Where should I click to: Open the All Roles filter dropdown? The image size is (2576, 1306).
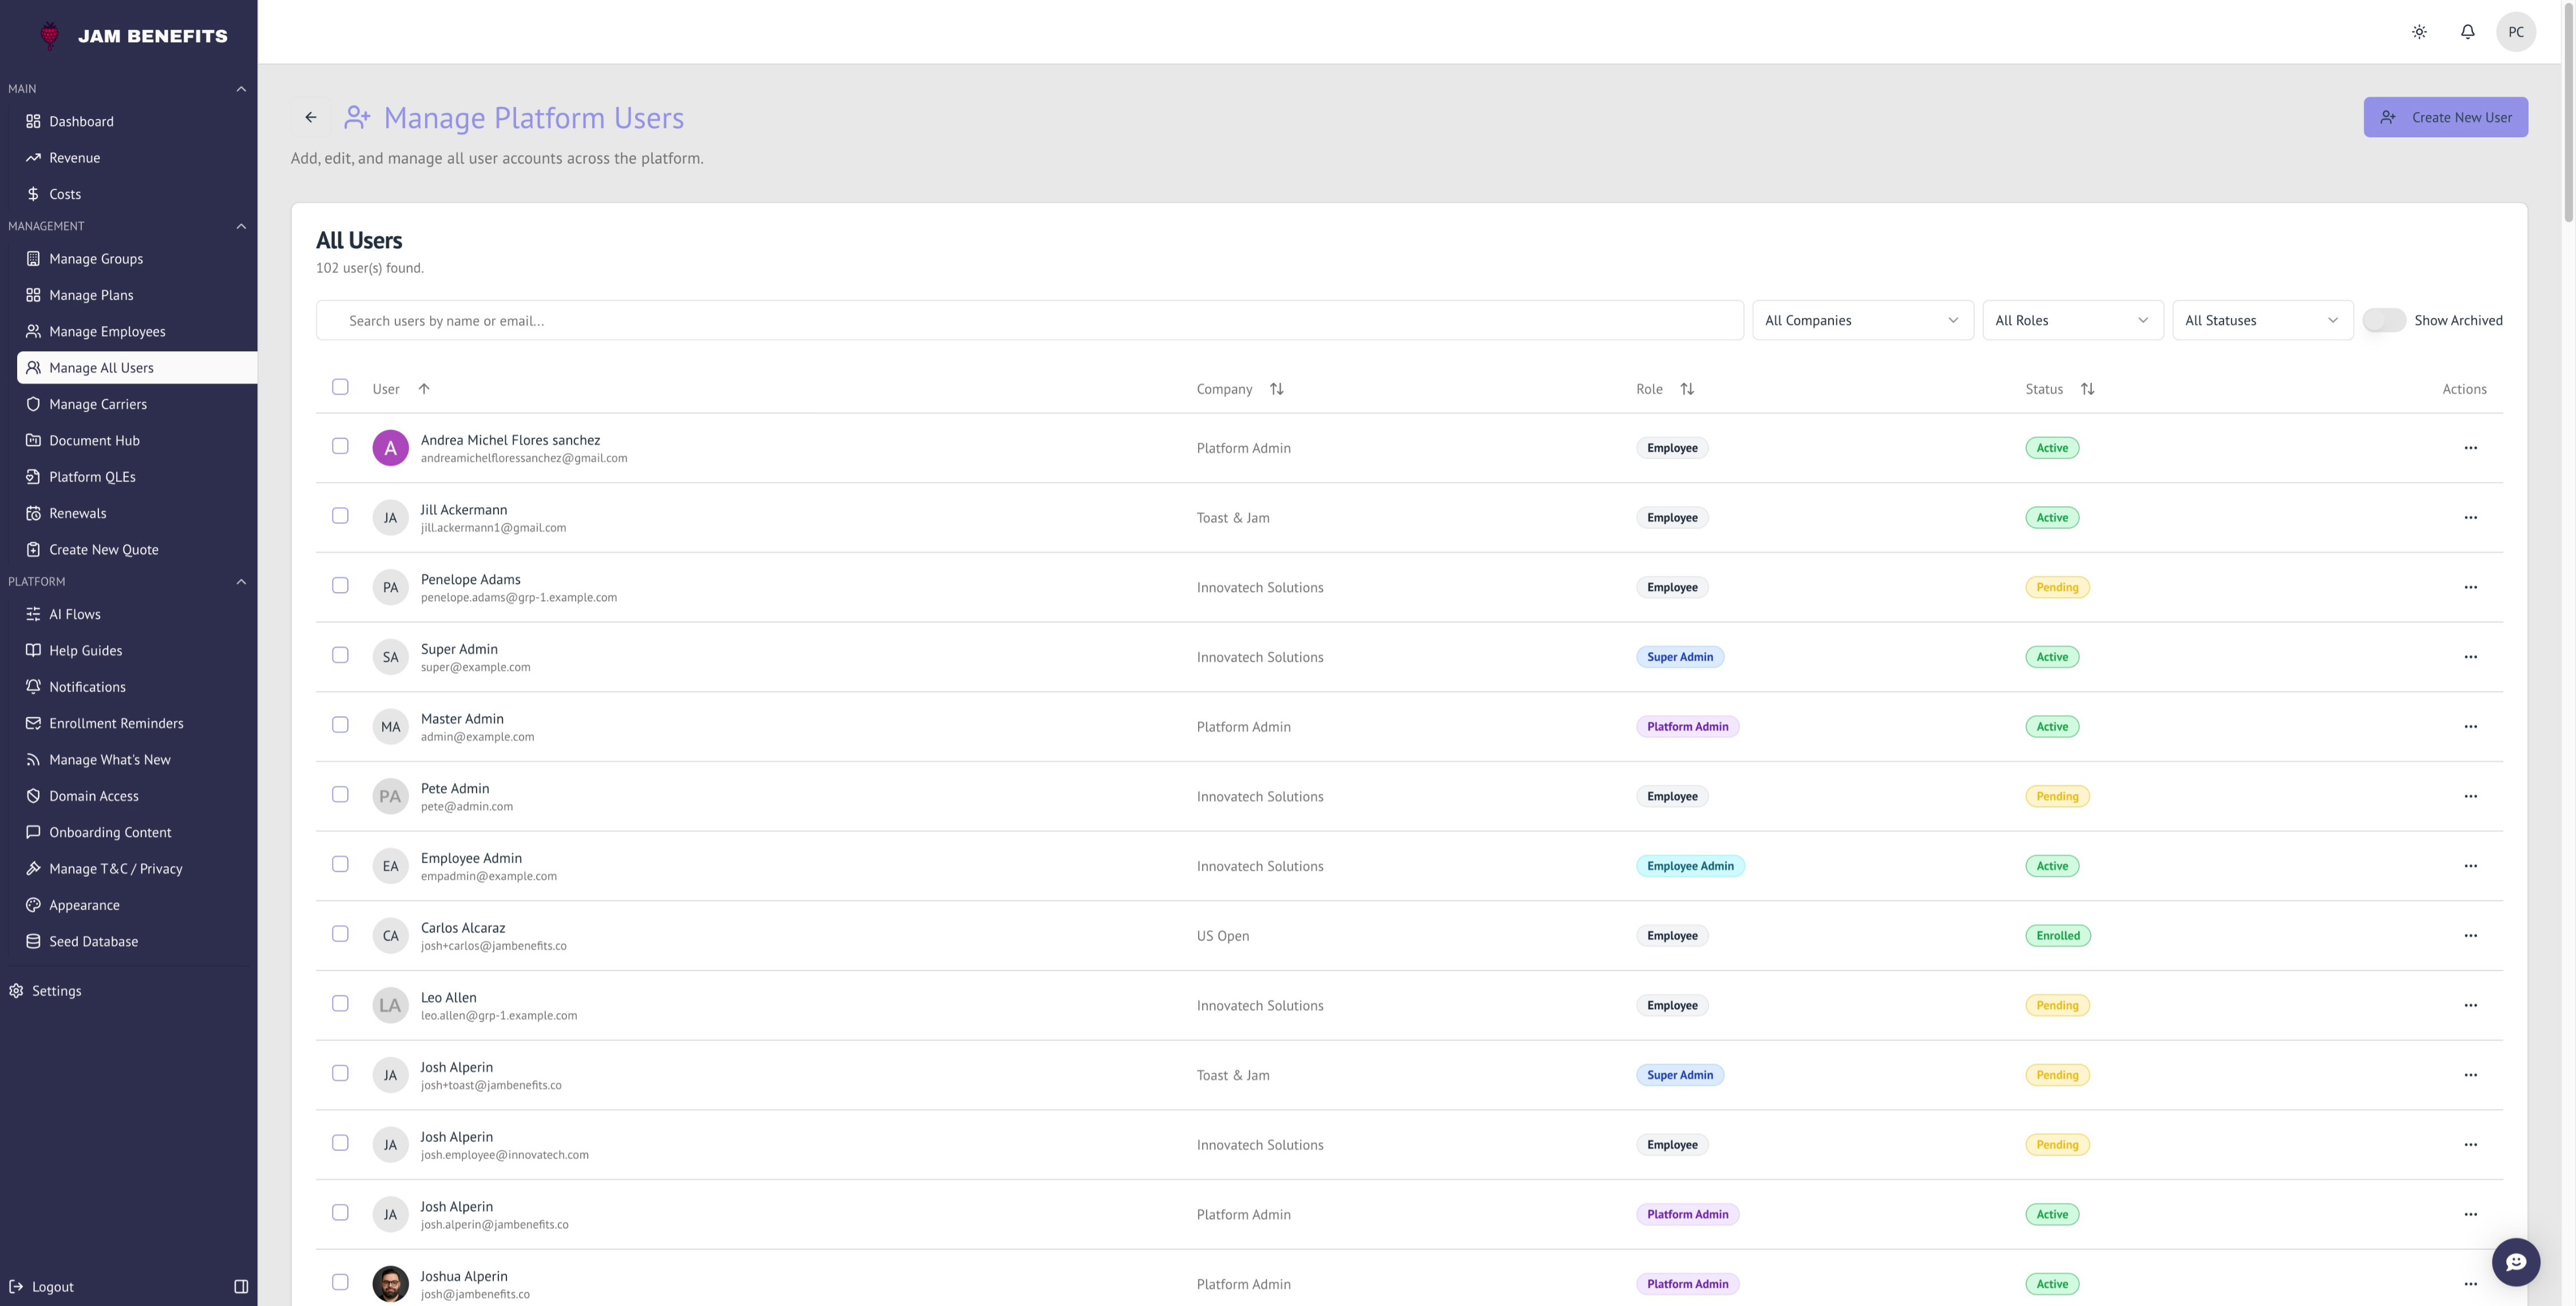[2072, 320]
